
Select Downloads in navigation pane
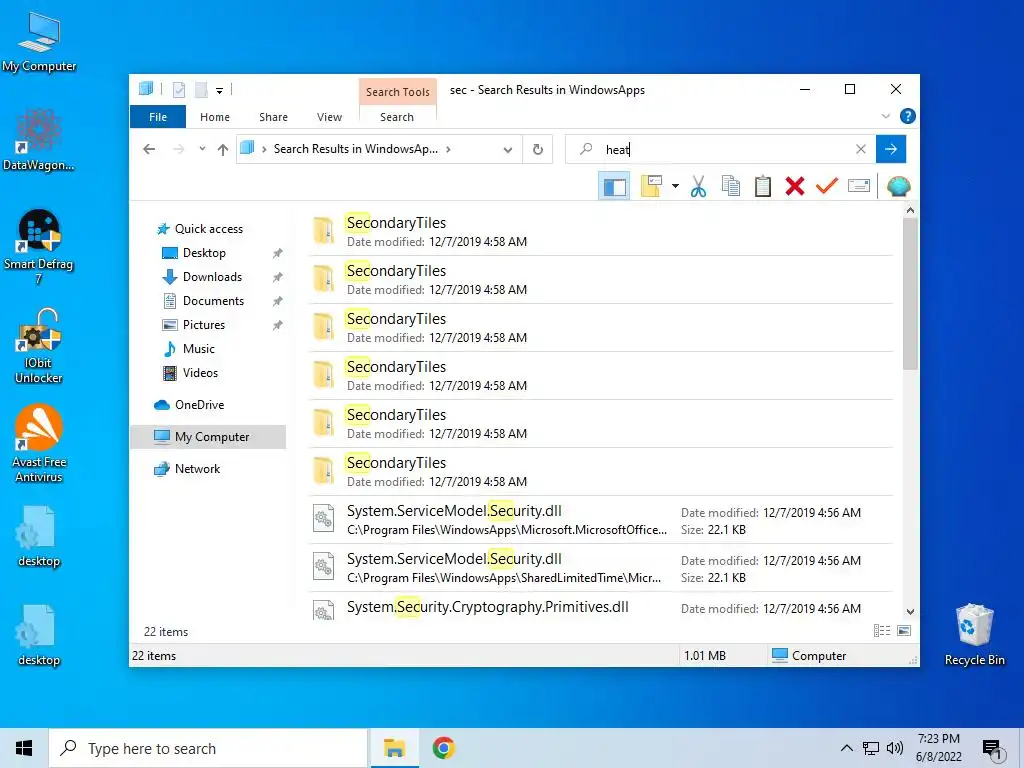click(x=212, y=277)
